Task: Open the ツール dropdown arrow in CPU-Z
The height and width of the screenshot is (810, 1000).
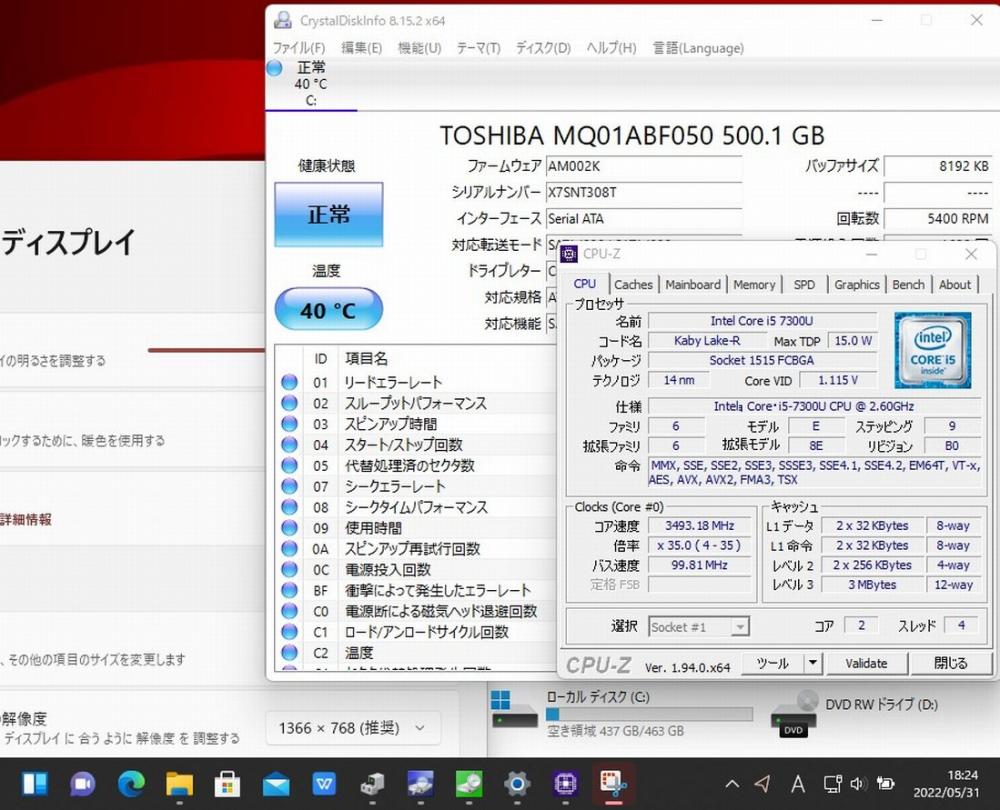Action: [x=812, y=663]
